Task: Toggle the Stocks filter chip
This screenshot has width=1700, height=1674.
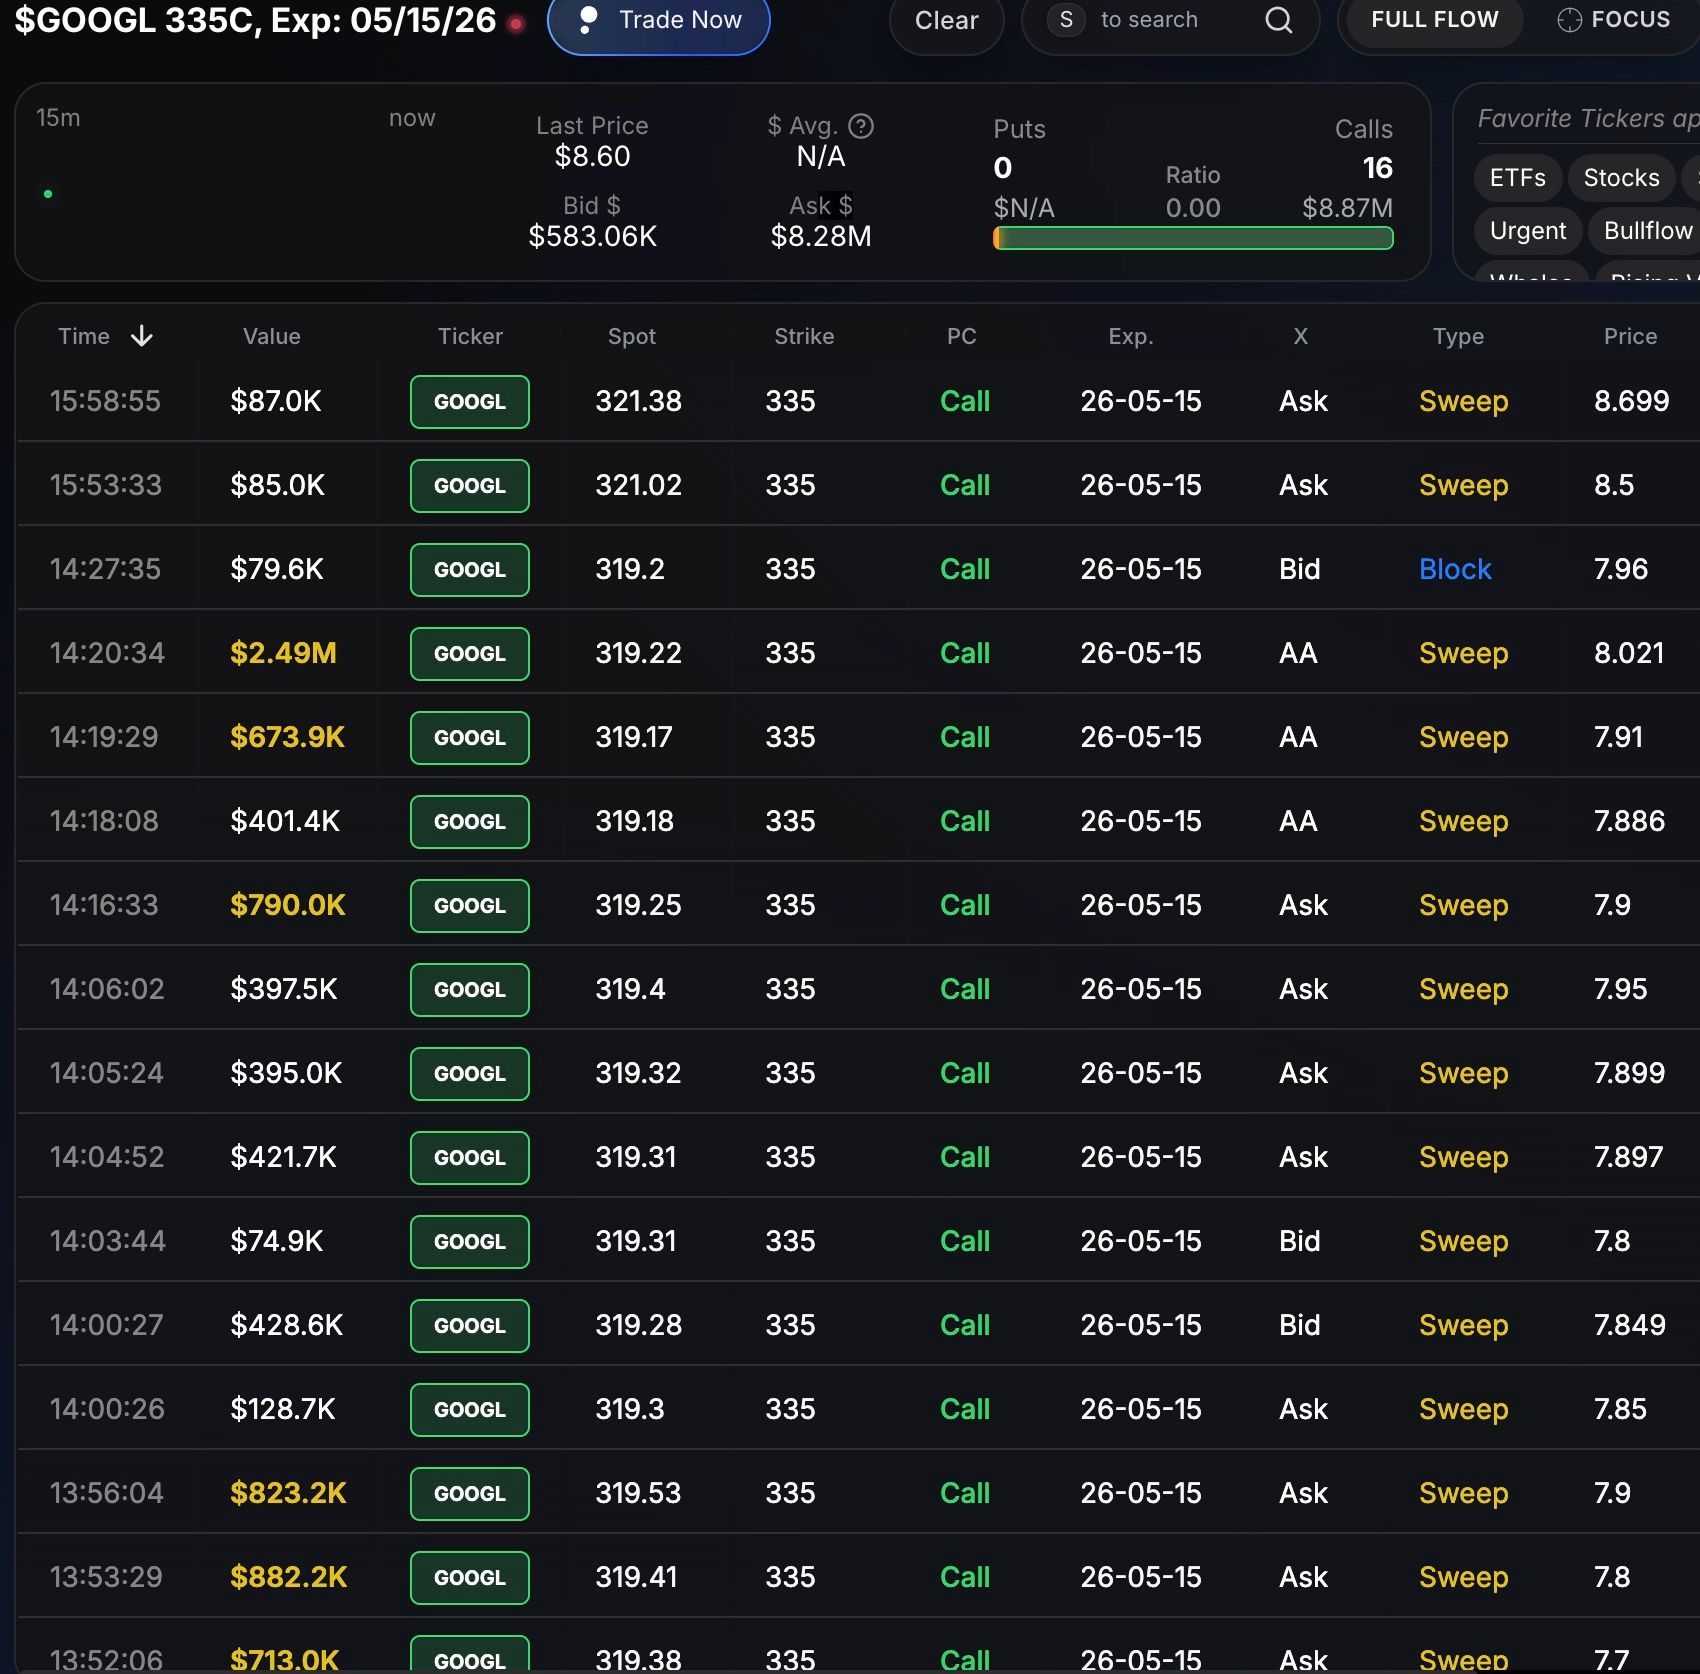Action: tap(1621, 178)
